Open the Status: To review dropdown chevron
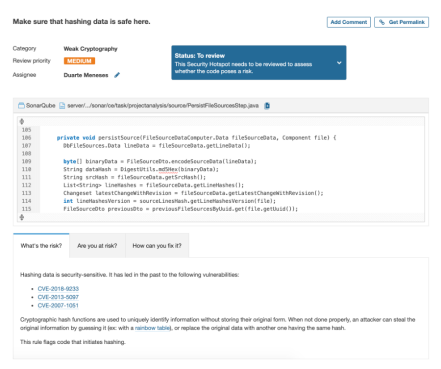441x369 pixels. click(x=339, y=63)
